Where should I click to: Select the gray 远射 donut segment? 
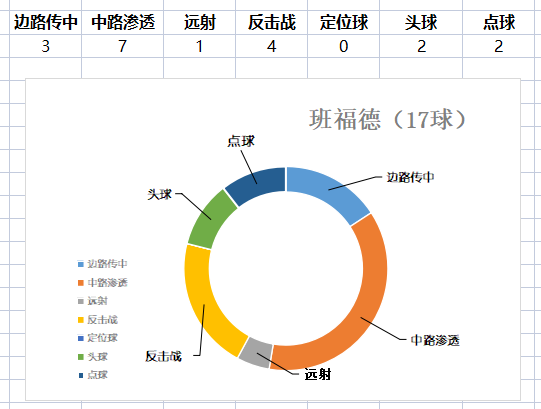pyautogui.click(x=257, y=353)
